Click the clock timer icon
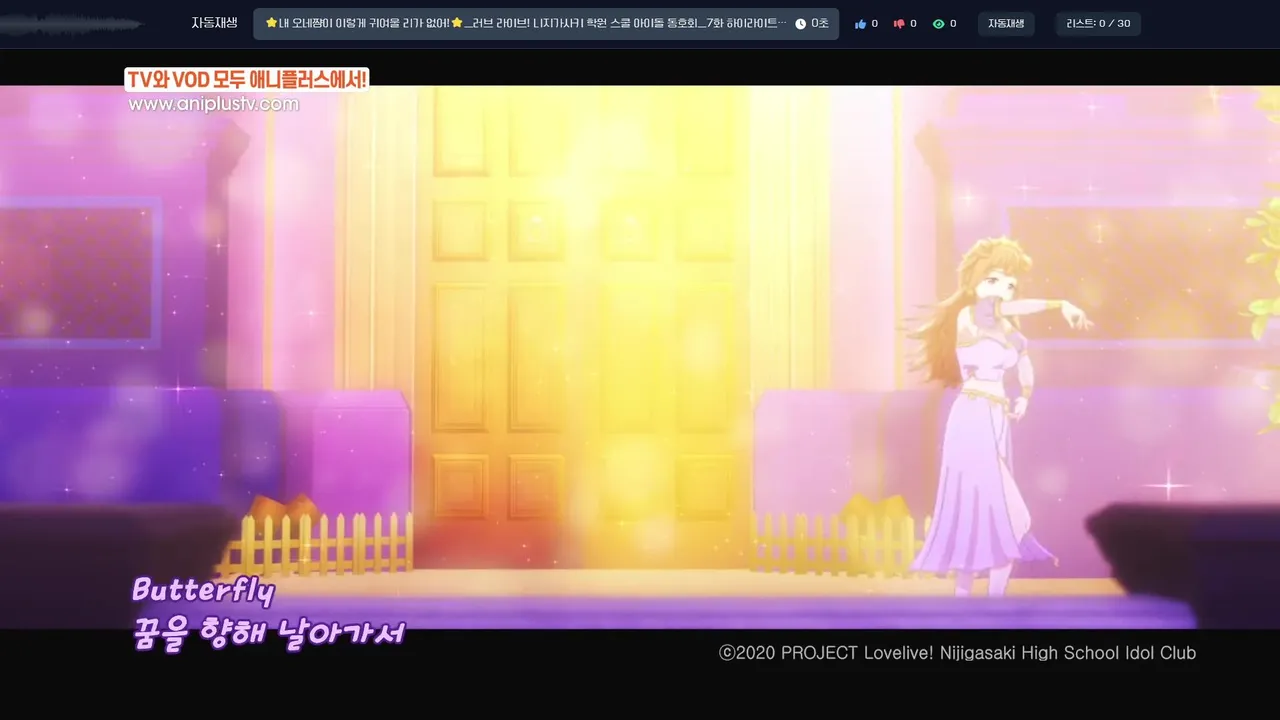The width and height of the screenshot is (1280, 720). (800, 24)
